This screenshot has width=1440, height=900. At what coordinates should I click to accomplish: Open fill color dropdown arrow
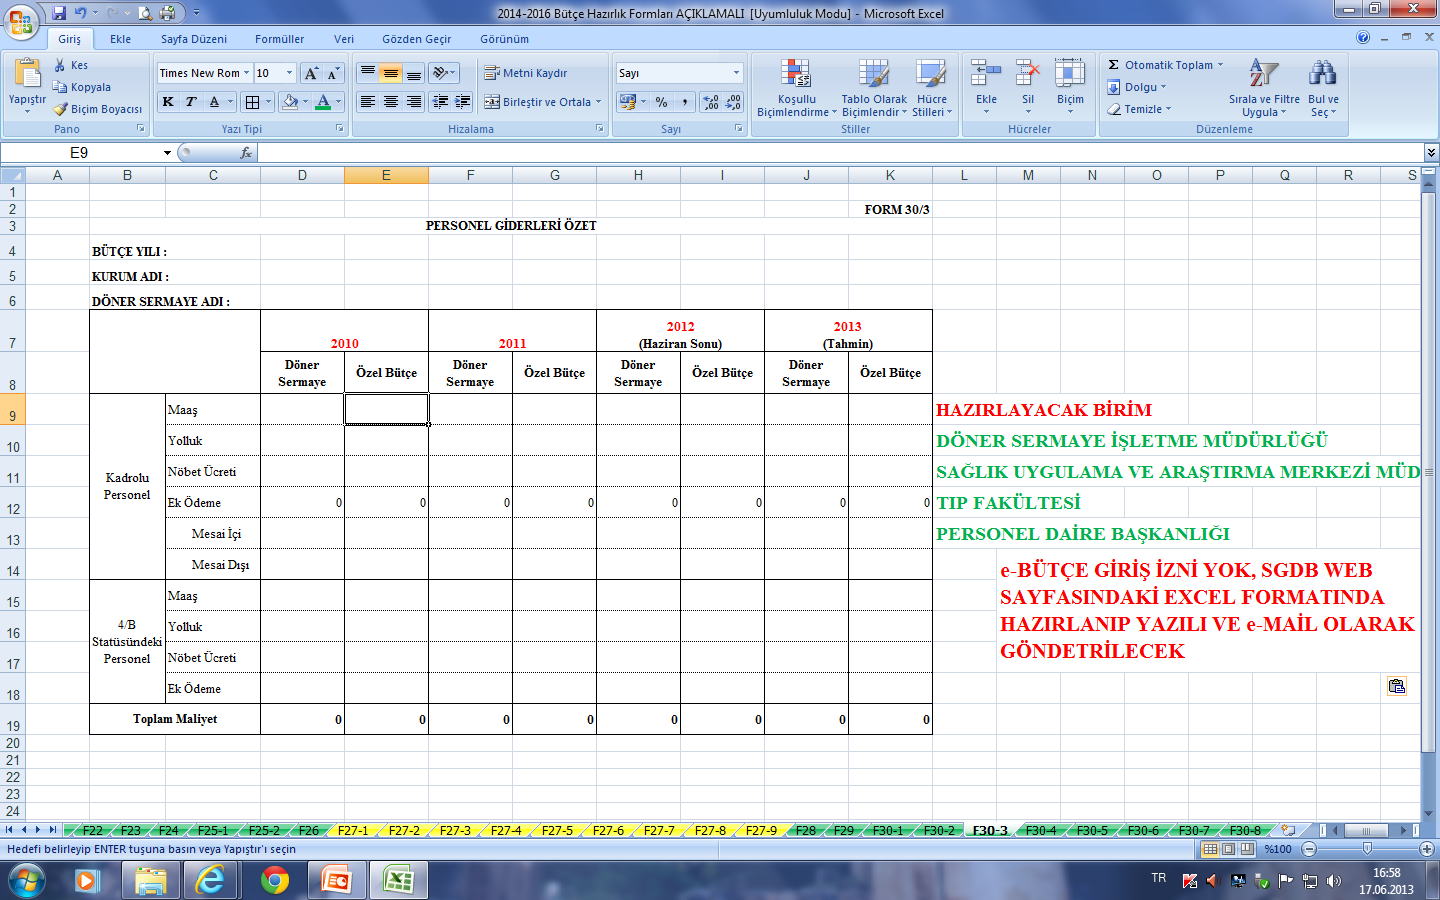pos(305,102)
